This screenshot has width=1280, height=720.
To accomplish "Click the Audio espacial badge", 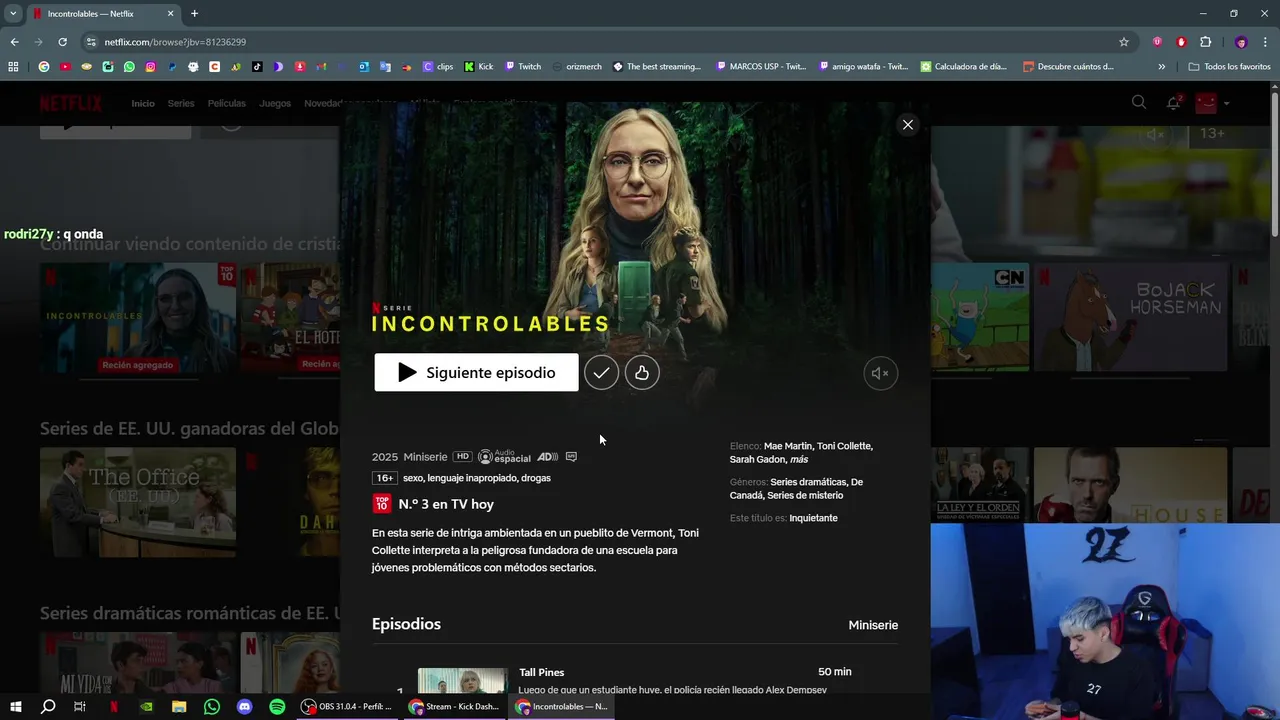I will click(504, 457).
